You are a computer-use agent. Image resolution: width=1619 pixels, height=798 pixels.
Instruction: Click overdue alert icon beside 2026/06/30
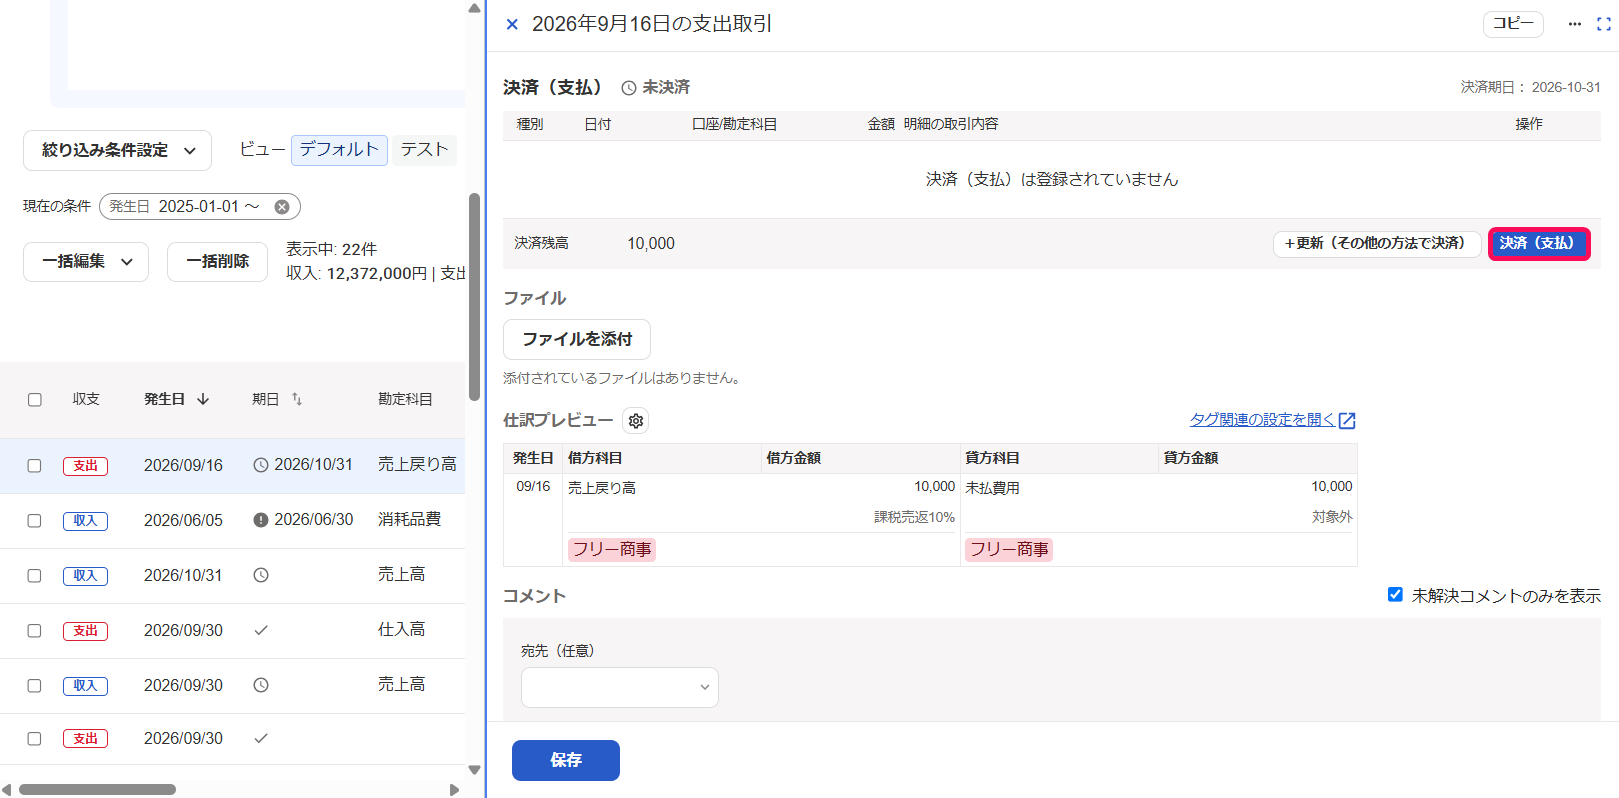[261, 520]
